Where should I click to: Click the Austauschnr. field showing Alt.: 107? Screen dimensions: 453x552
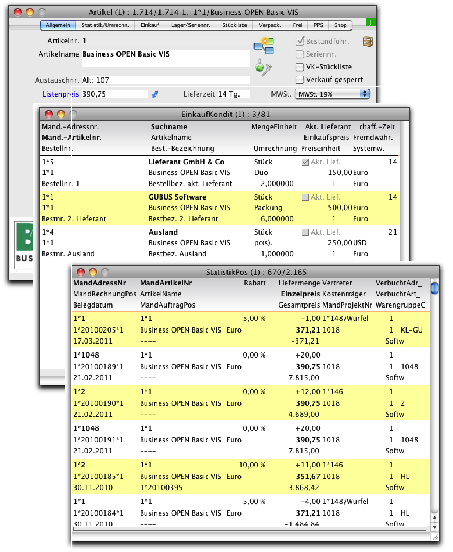[166, 80]
